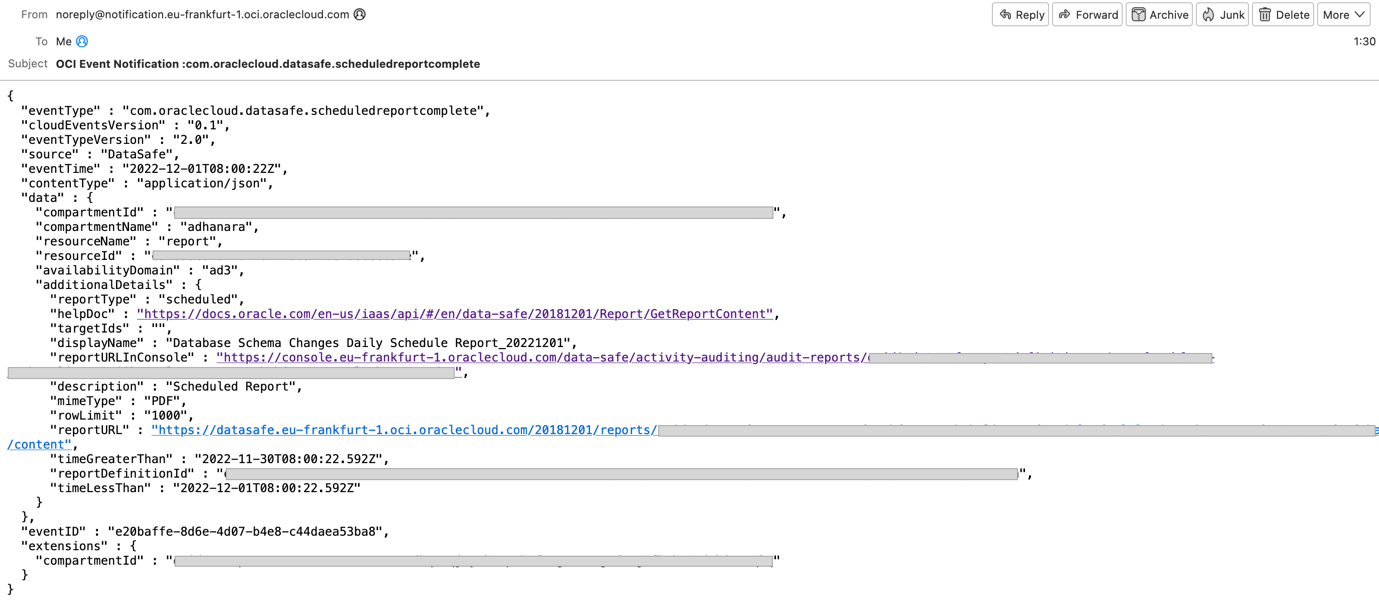Click the contact icon beside sender address
The image size is (1379, 608).
point(360,15)
